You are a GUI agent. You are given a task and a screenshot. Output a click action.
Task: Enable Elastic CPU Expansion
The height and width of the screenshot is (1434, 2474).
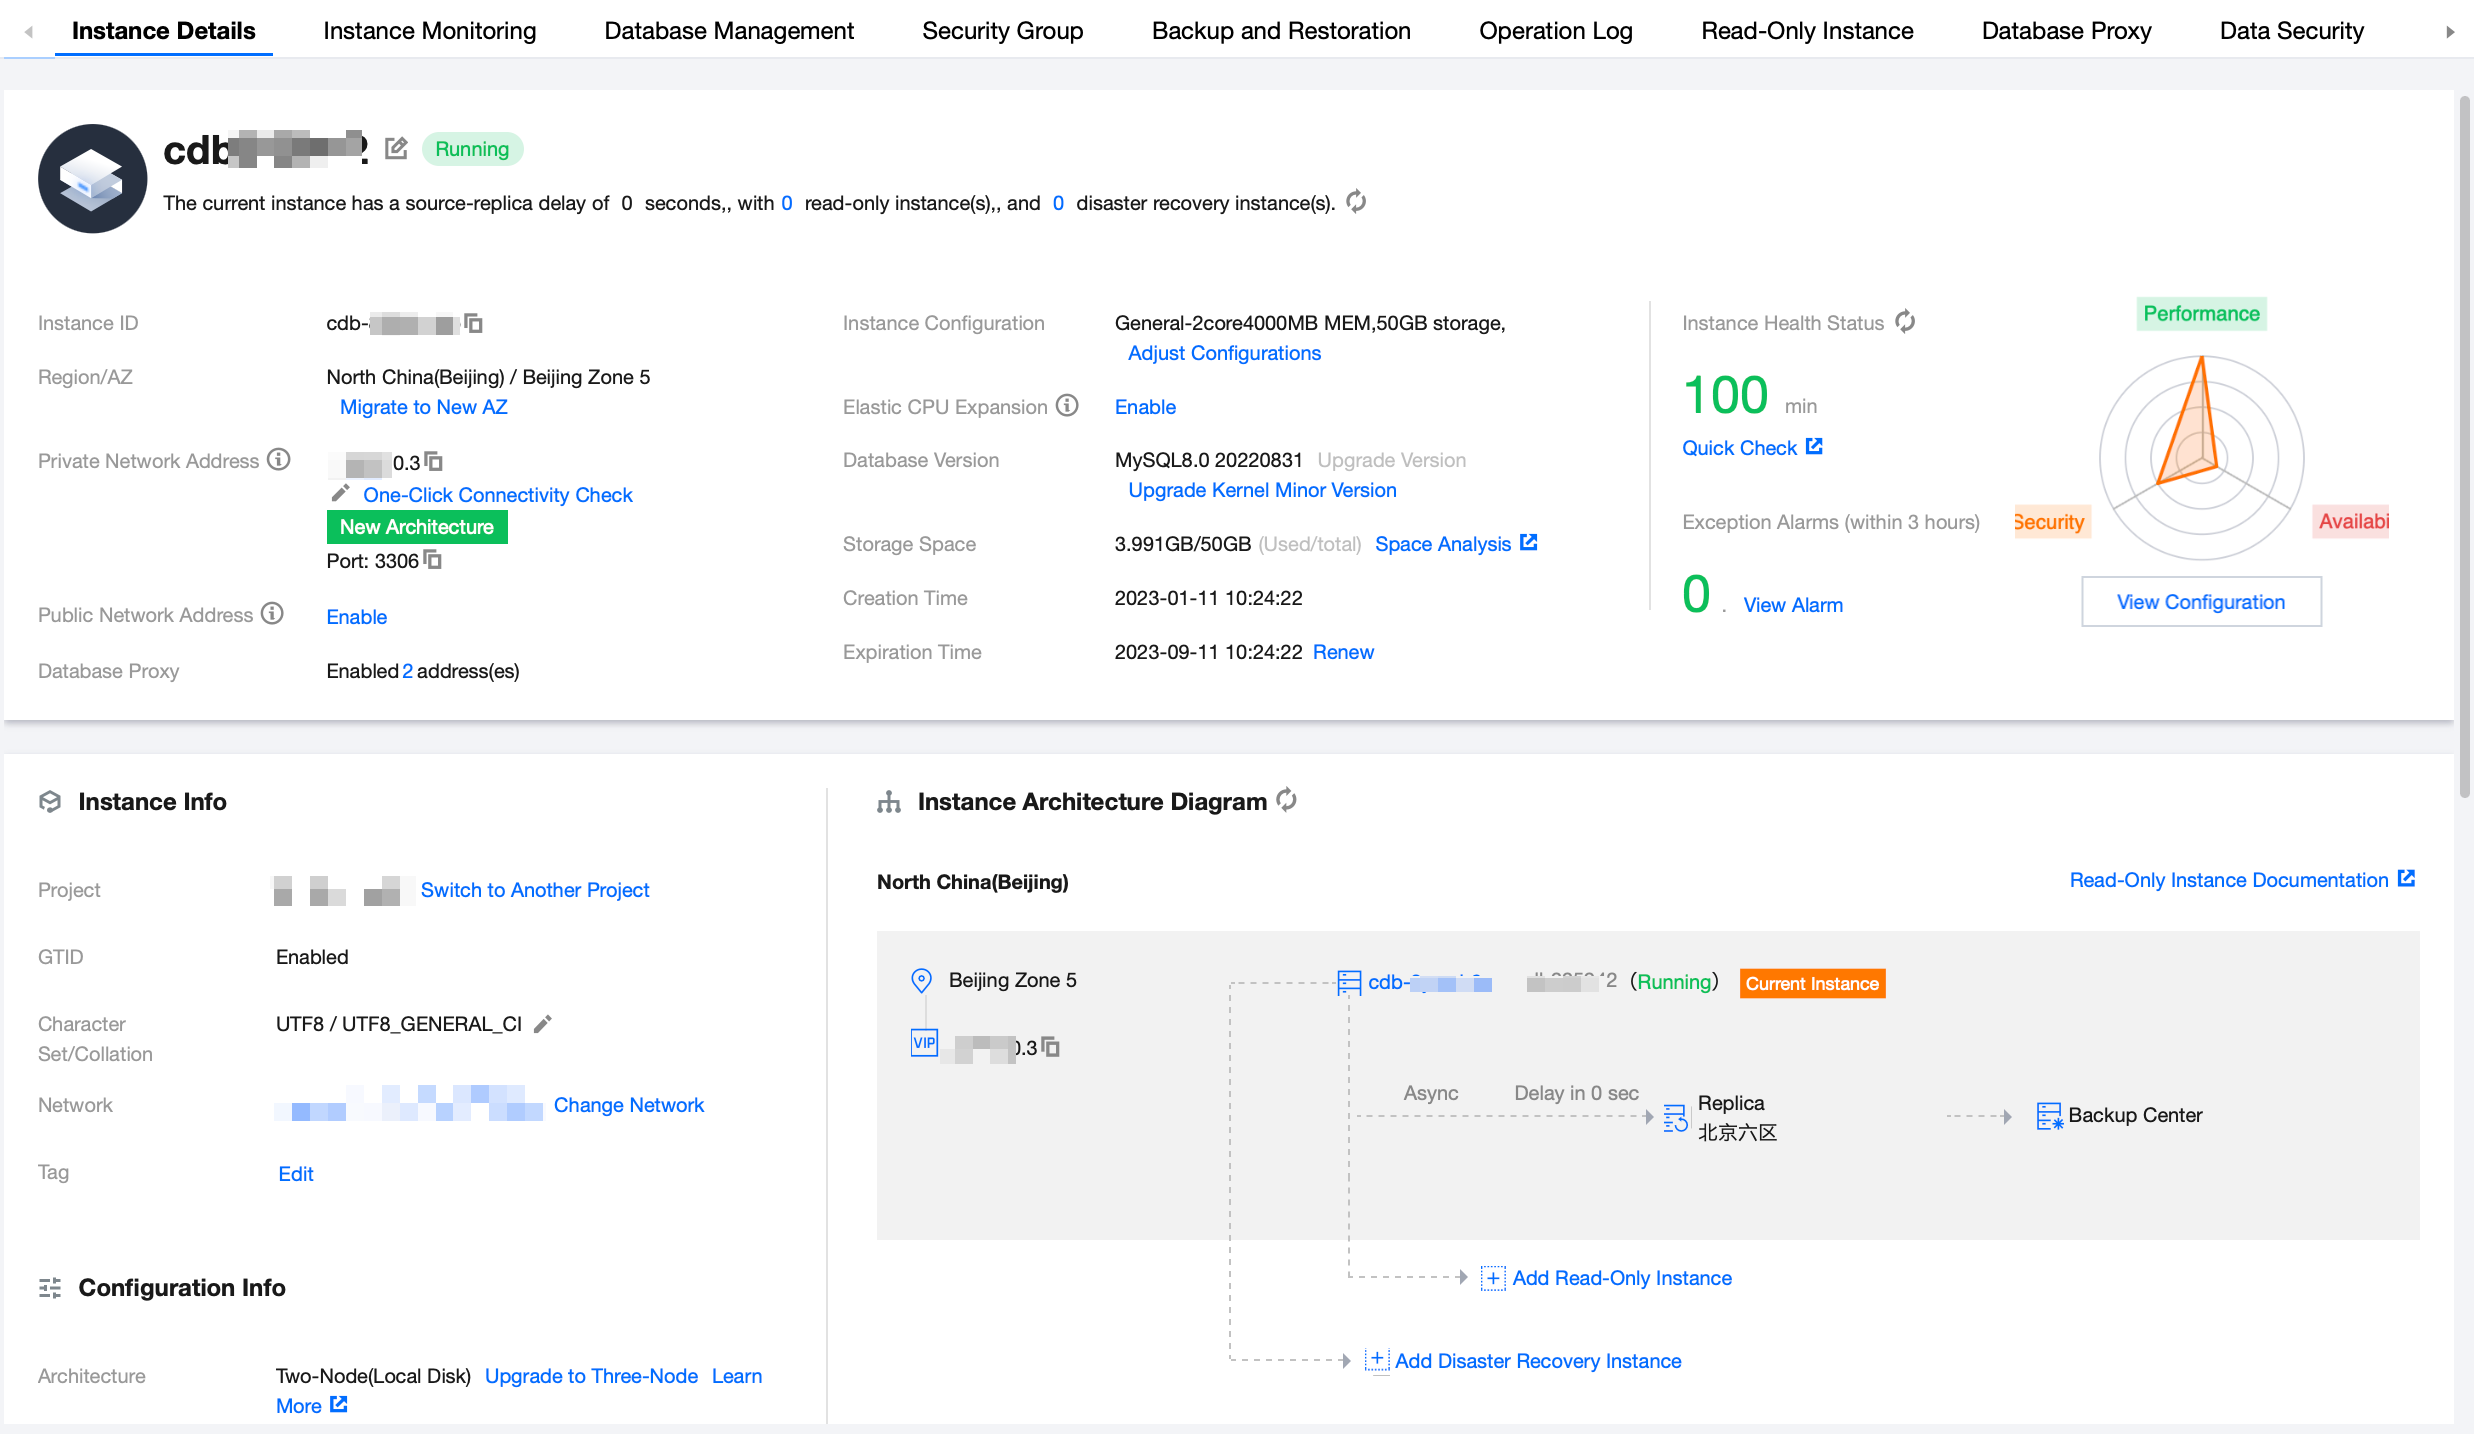pyautogui.click(x=1145, y=407)
